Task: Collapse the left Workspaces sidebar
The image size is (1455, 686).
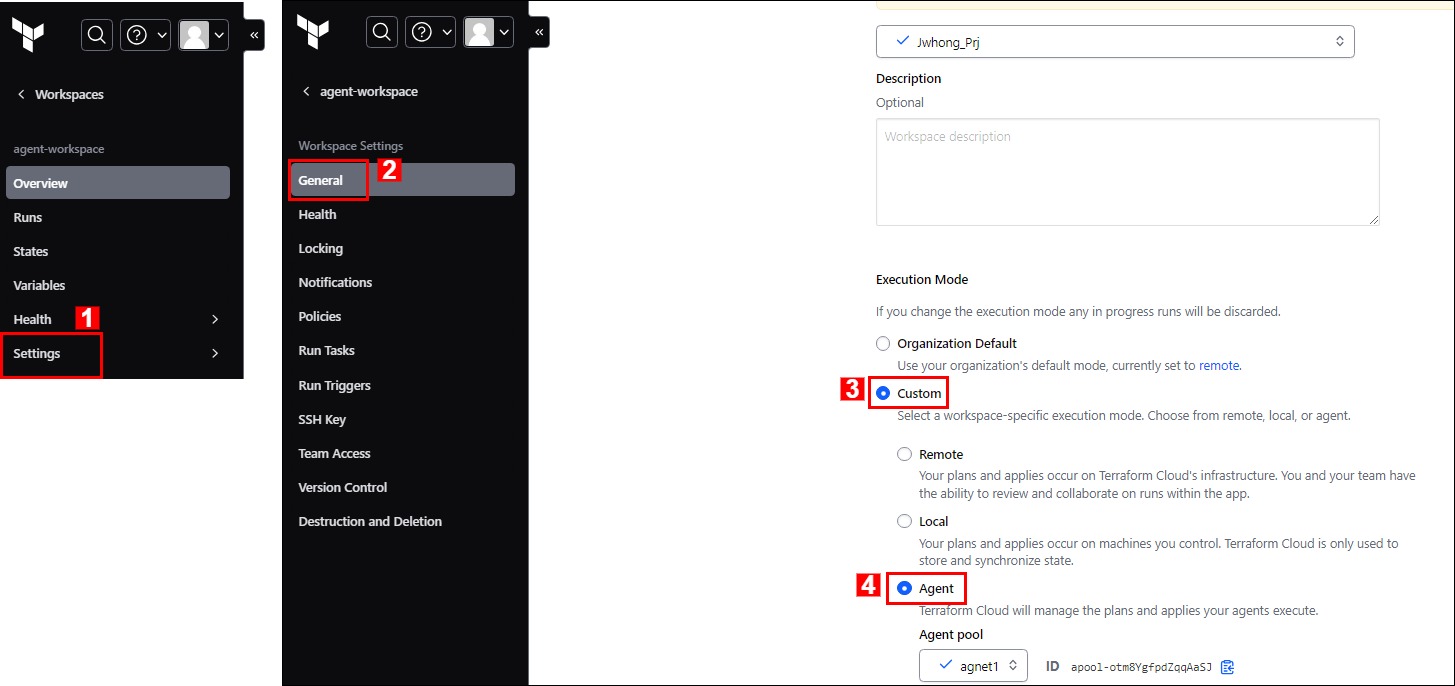Action: 254,35
